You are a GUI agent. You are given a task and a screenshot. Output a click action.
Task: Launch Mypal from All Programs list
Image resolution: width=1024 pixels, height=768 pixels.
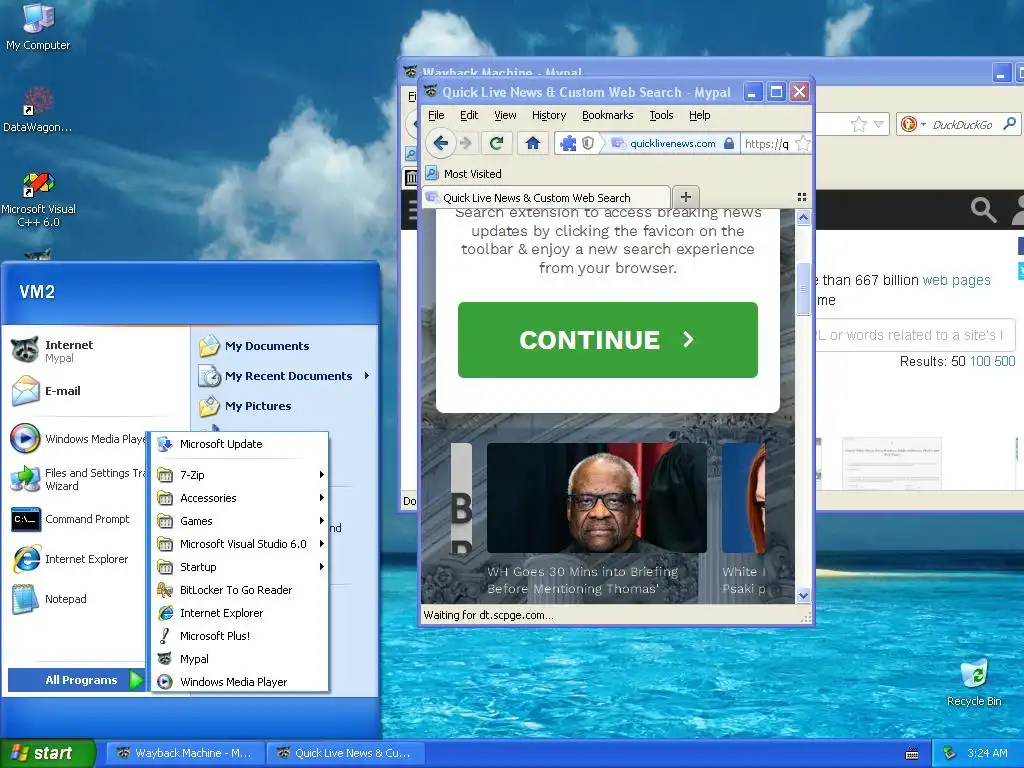pyautogui.click(x=240, y=659)
